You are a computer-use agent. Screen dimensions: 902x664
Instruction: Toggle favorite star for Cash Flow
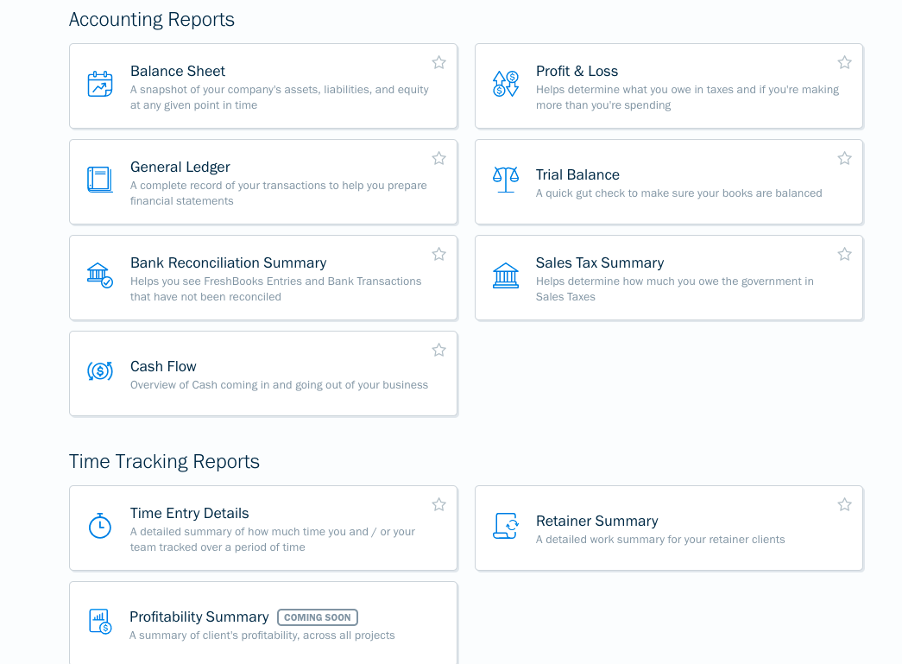point(439,350)
